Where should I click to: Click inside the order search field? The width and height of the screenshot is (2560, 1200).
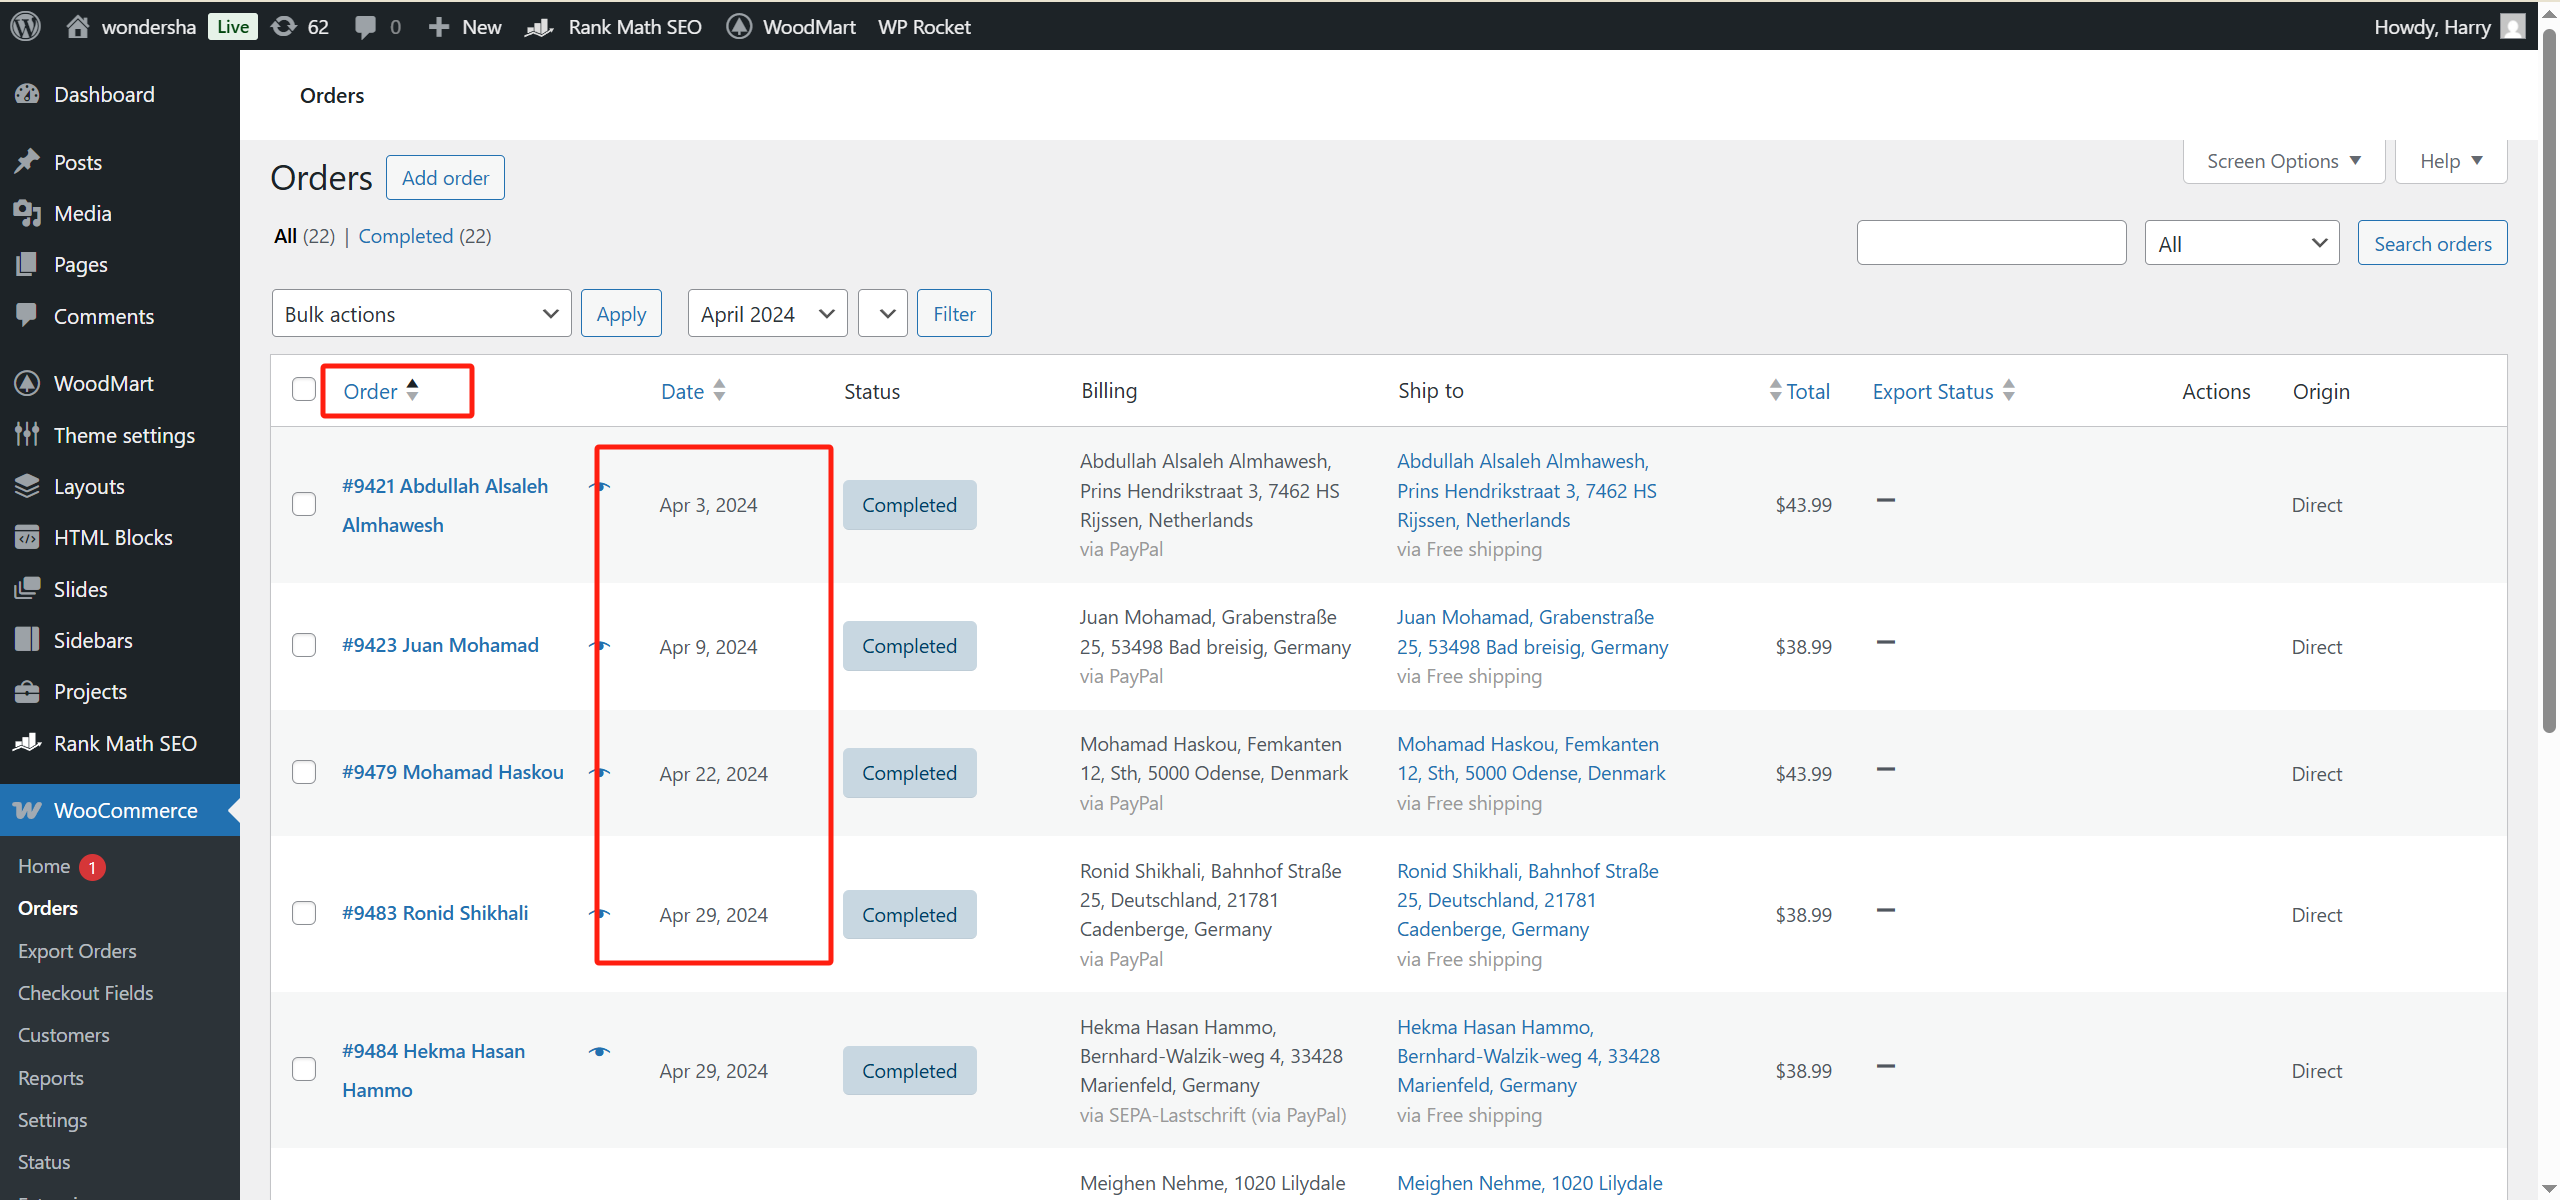(x=1991, y=242)
